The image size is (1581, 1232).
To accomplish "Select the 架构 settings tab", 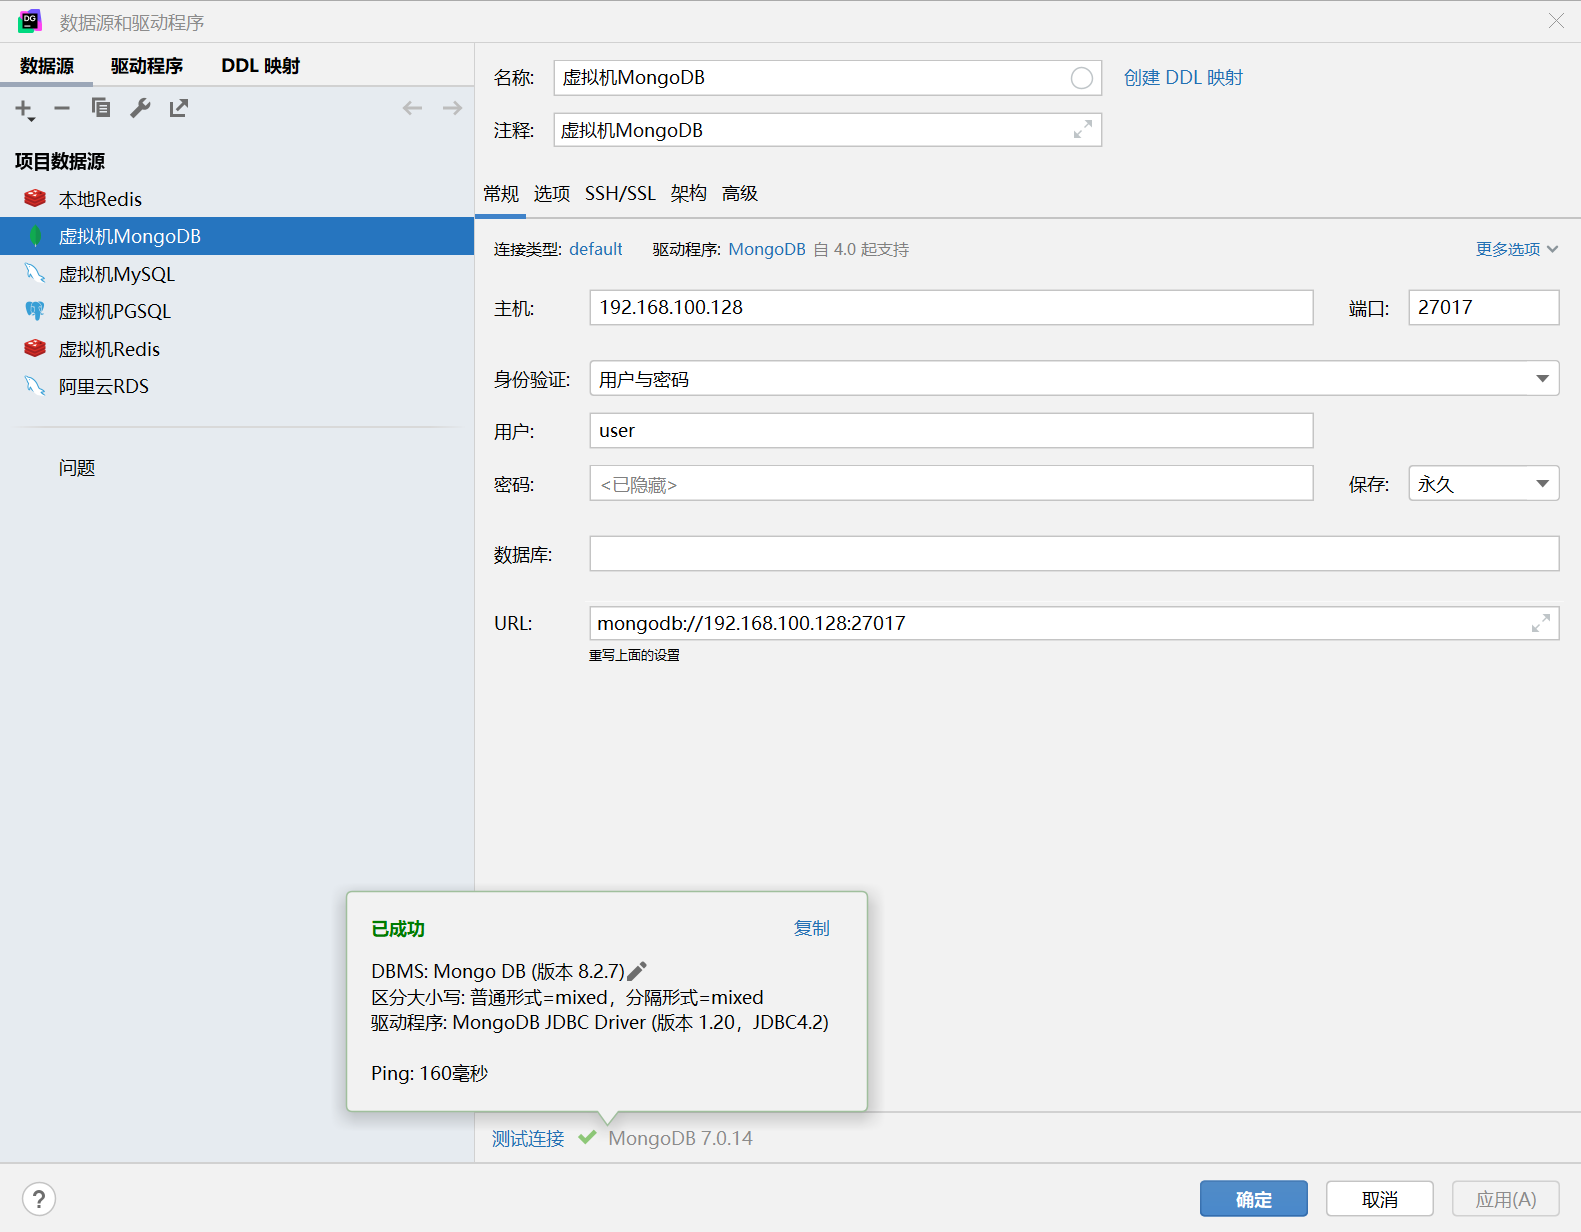I will click(689, 193).
